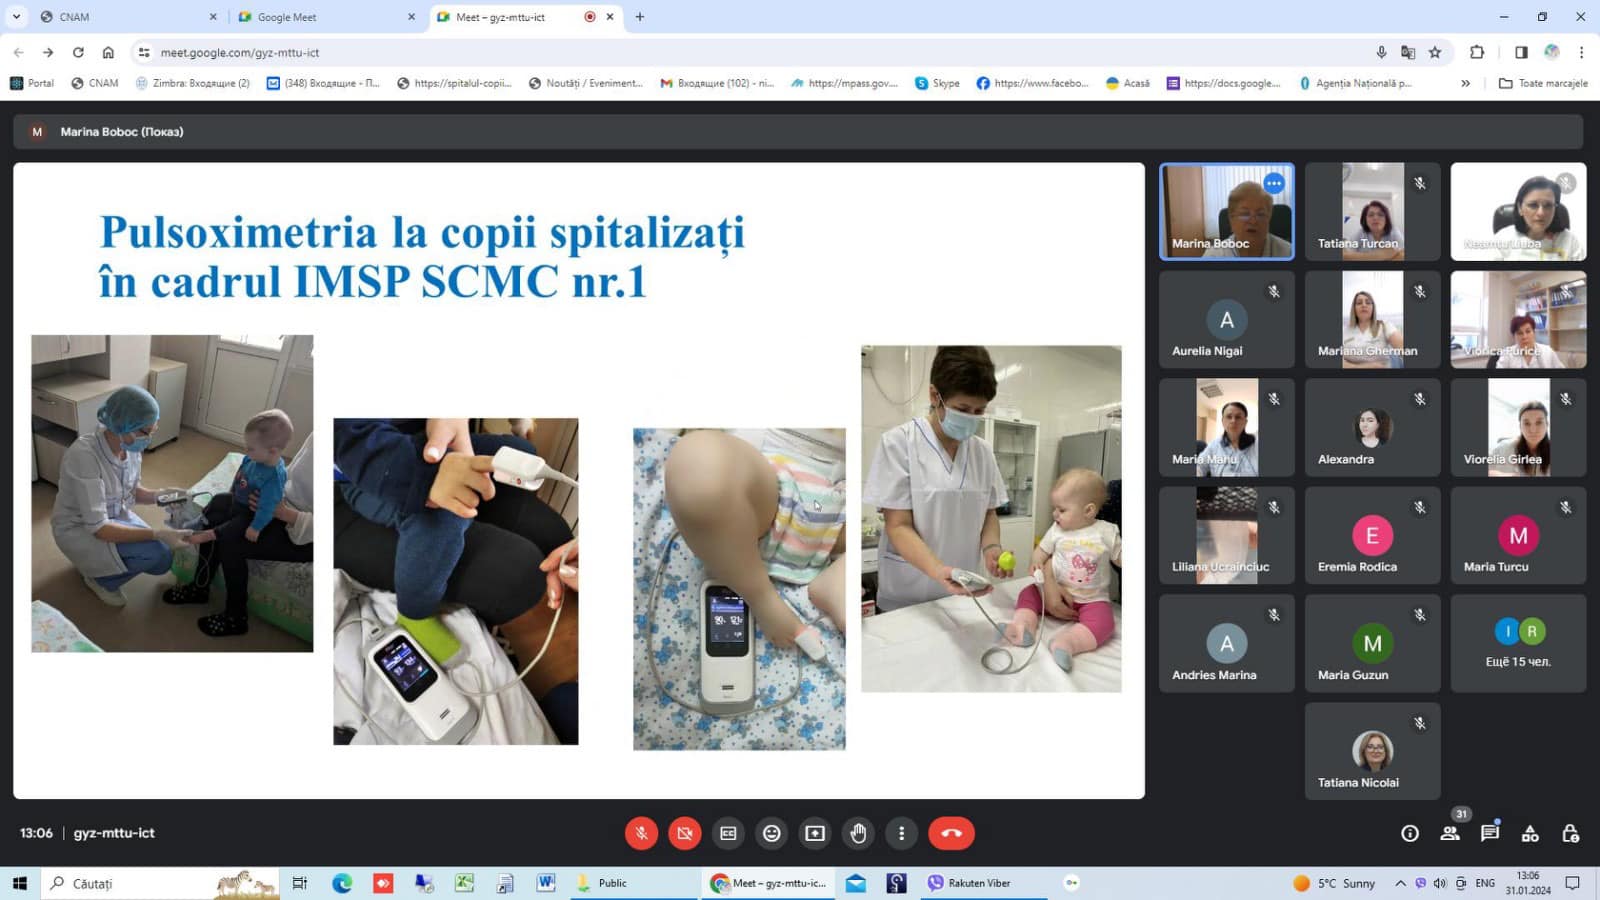The image size is (1600, 900).
Task: Click the meet.google.com address bar
Action: [x=700, y=52]
